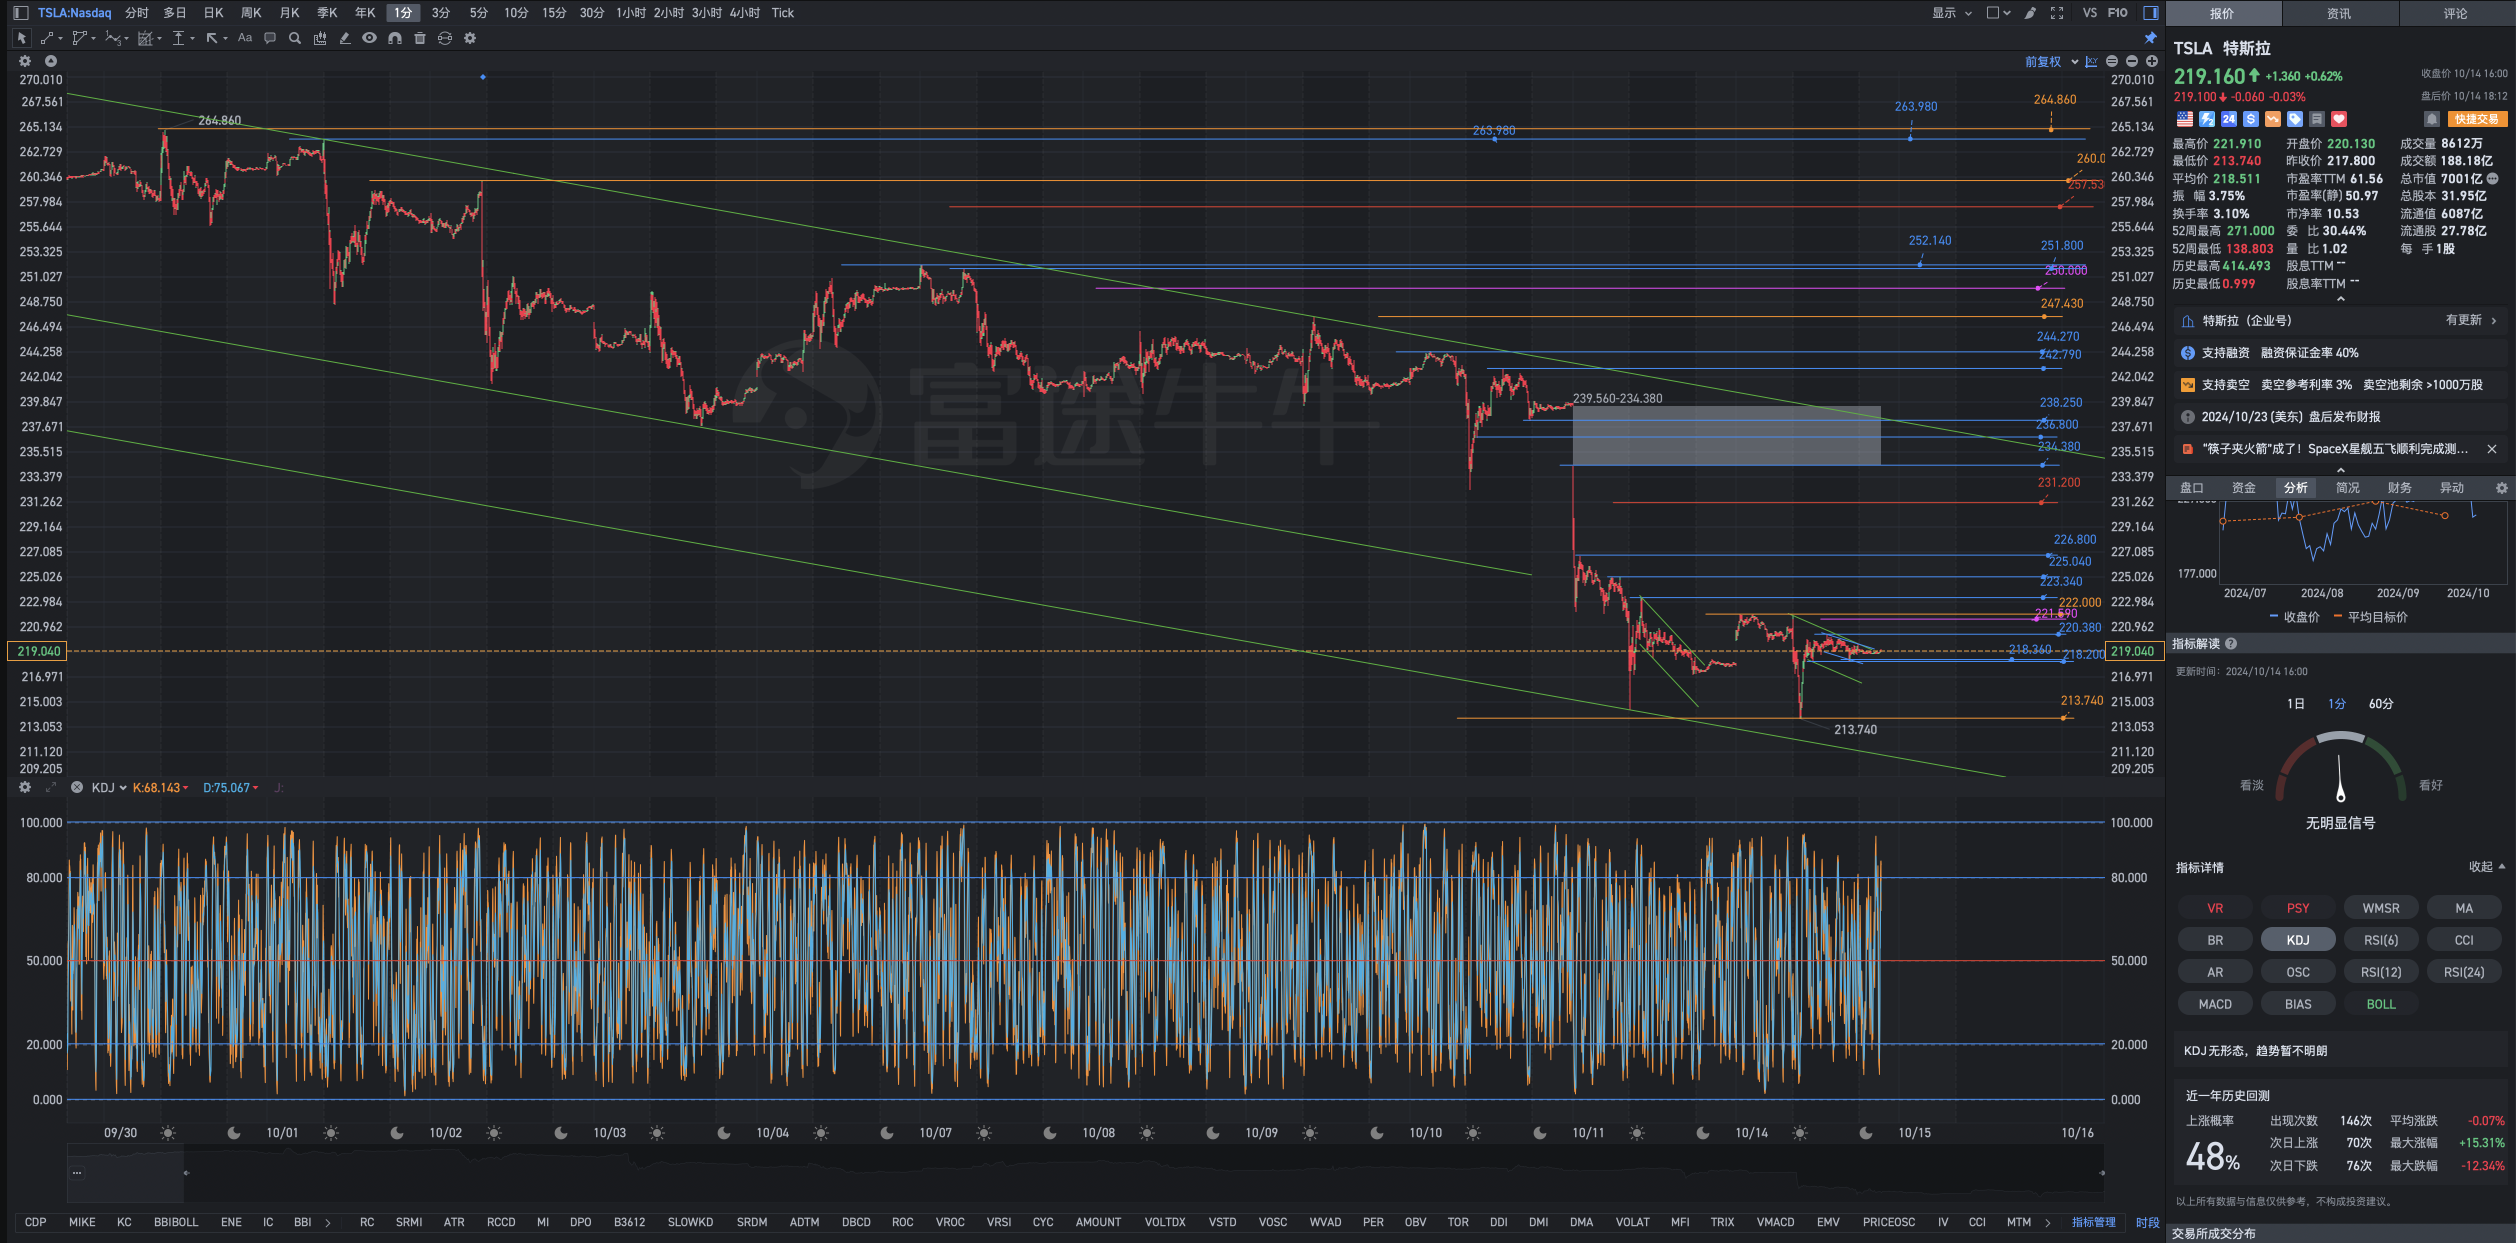This screenshot has width=2516, height=1243.
Task: Set price alert with bell icon
Action: [2432, 119]
